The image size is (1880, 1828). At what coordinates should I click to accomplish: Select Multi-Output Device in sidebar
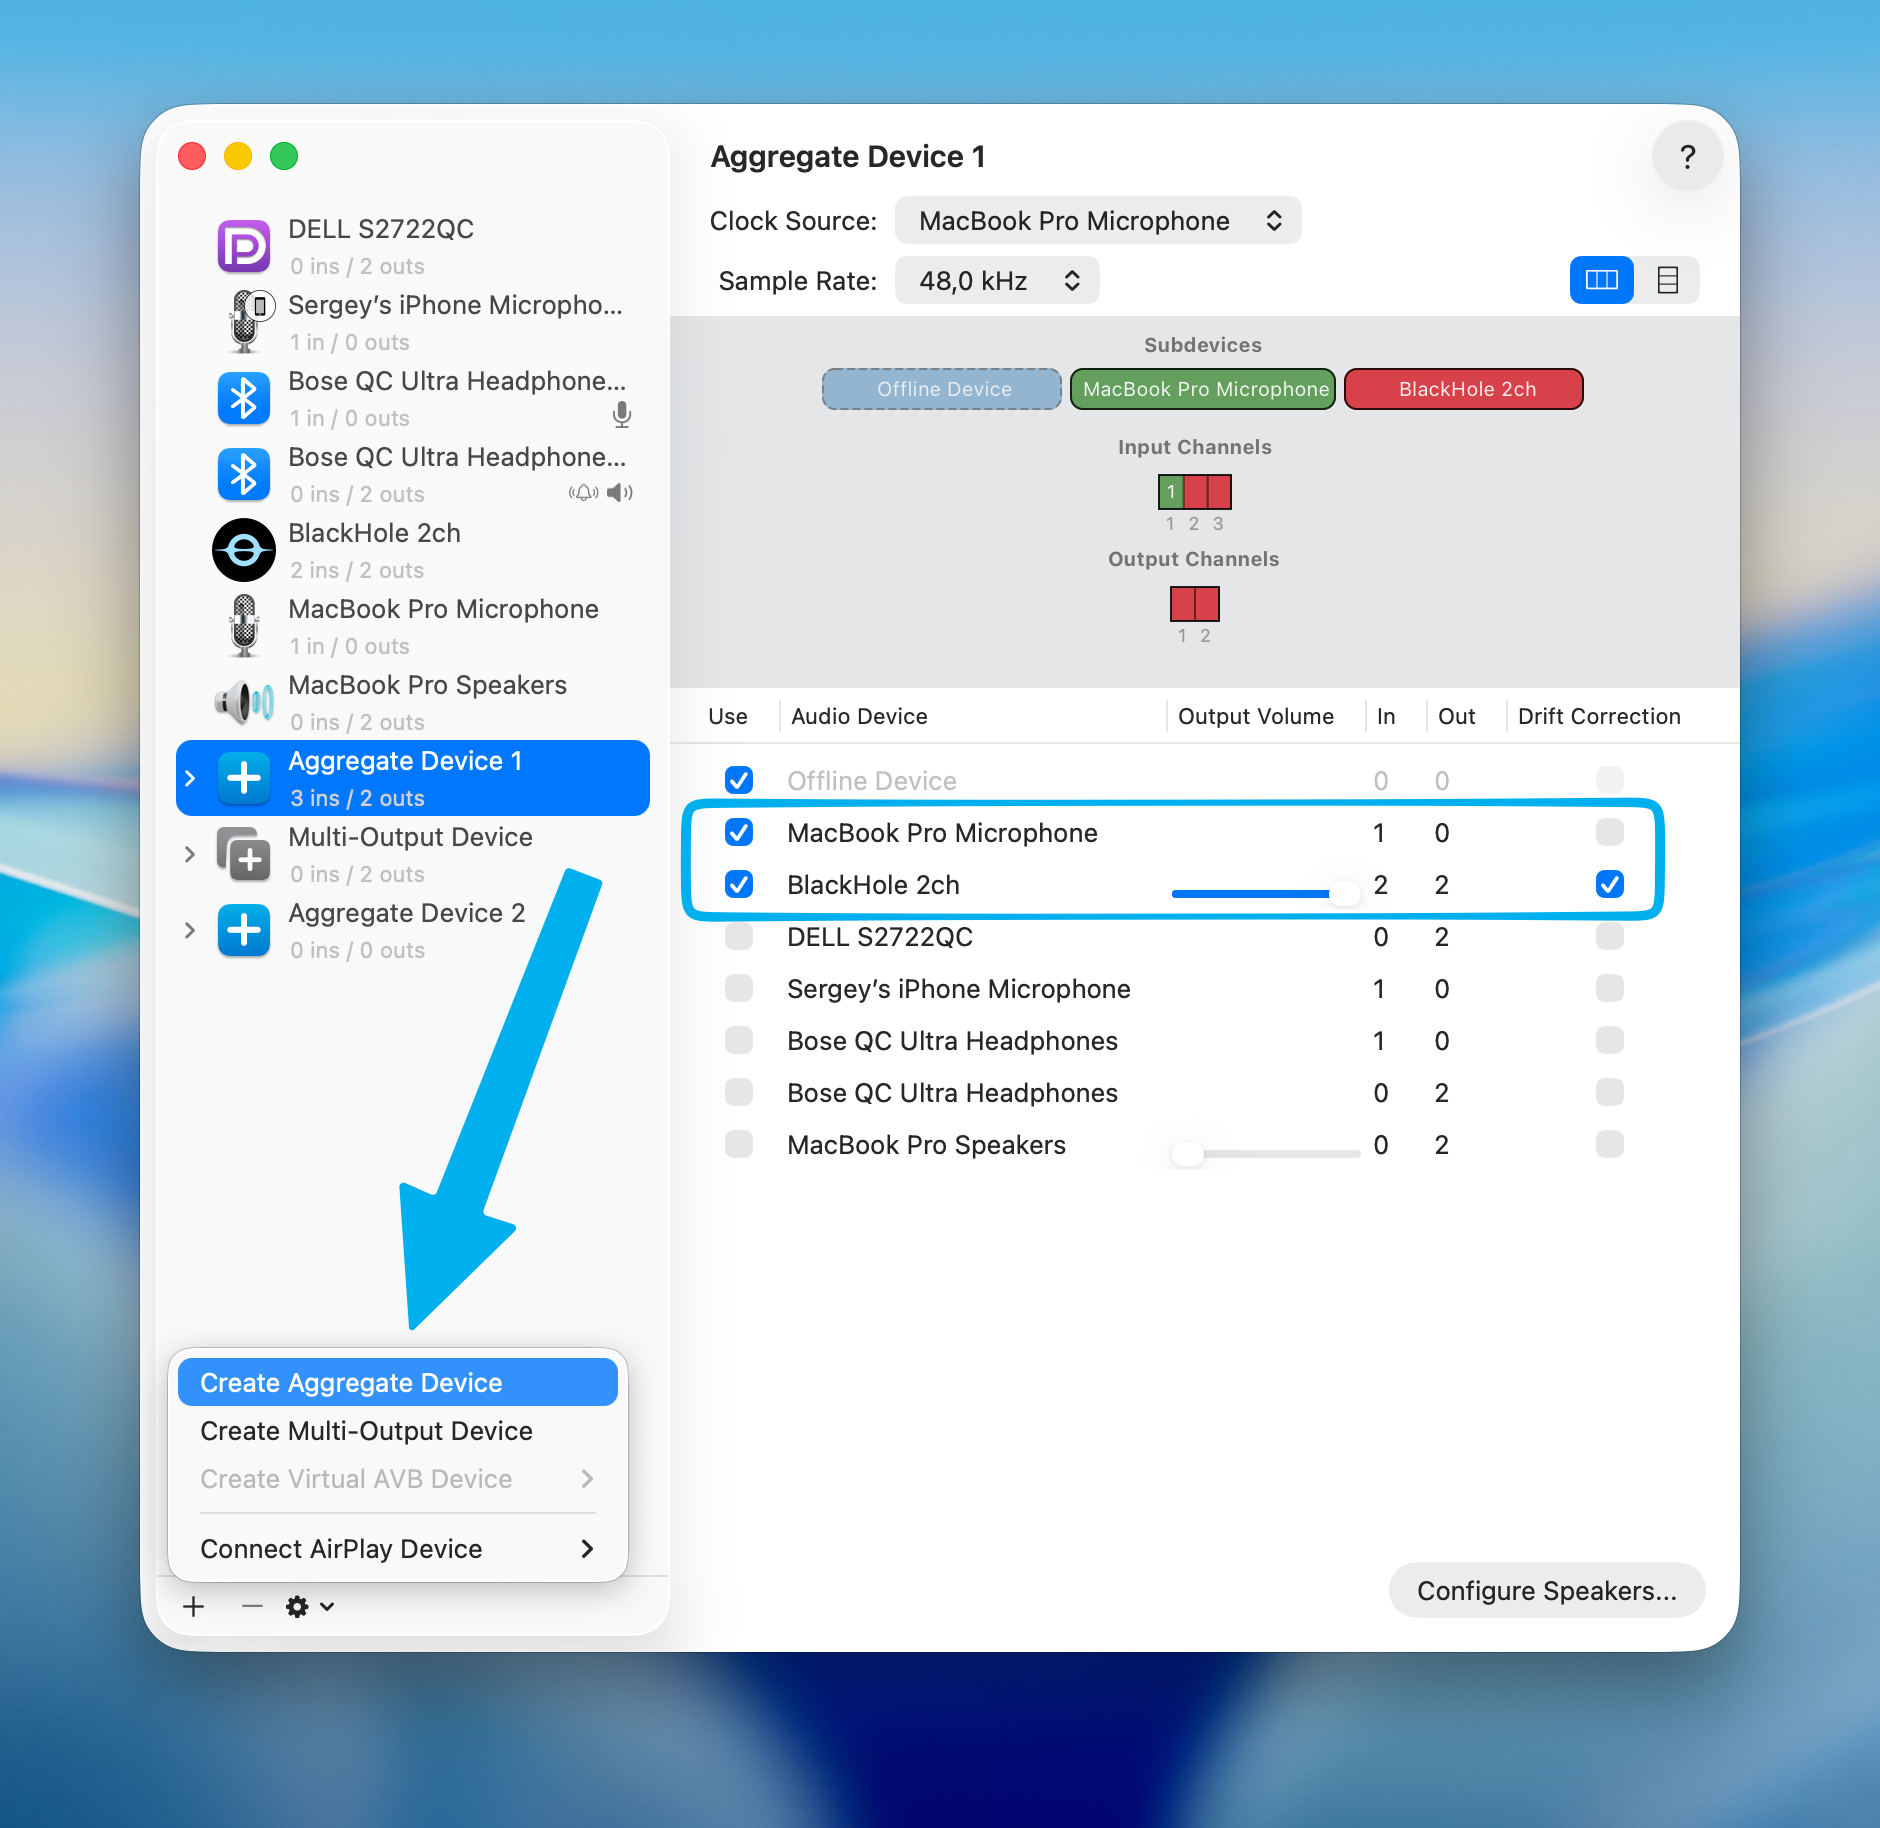(x=413, y=854)
